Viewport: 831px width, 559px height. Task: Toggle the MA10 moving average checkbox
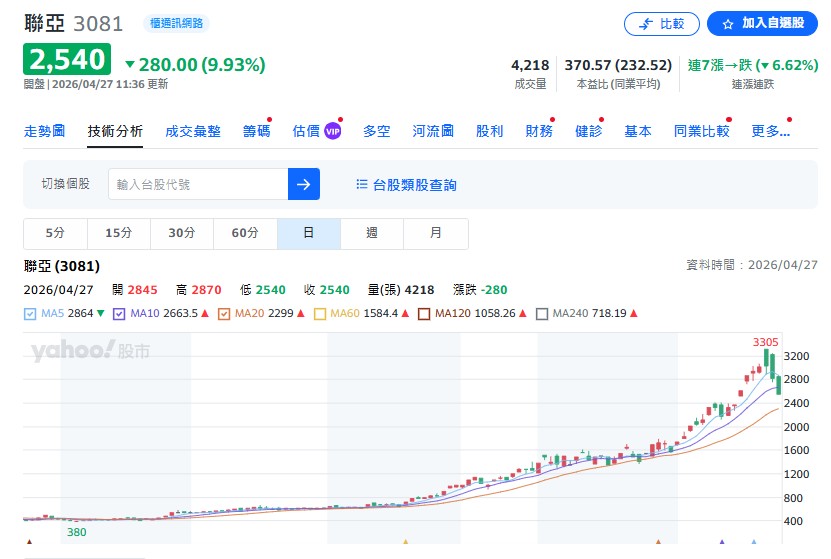[119, 314]
